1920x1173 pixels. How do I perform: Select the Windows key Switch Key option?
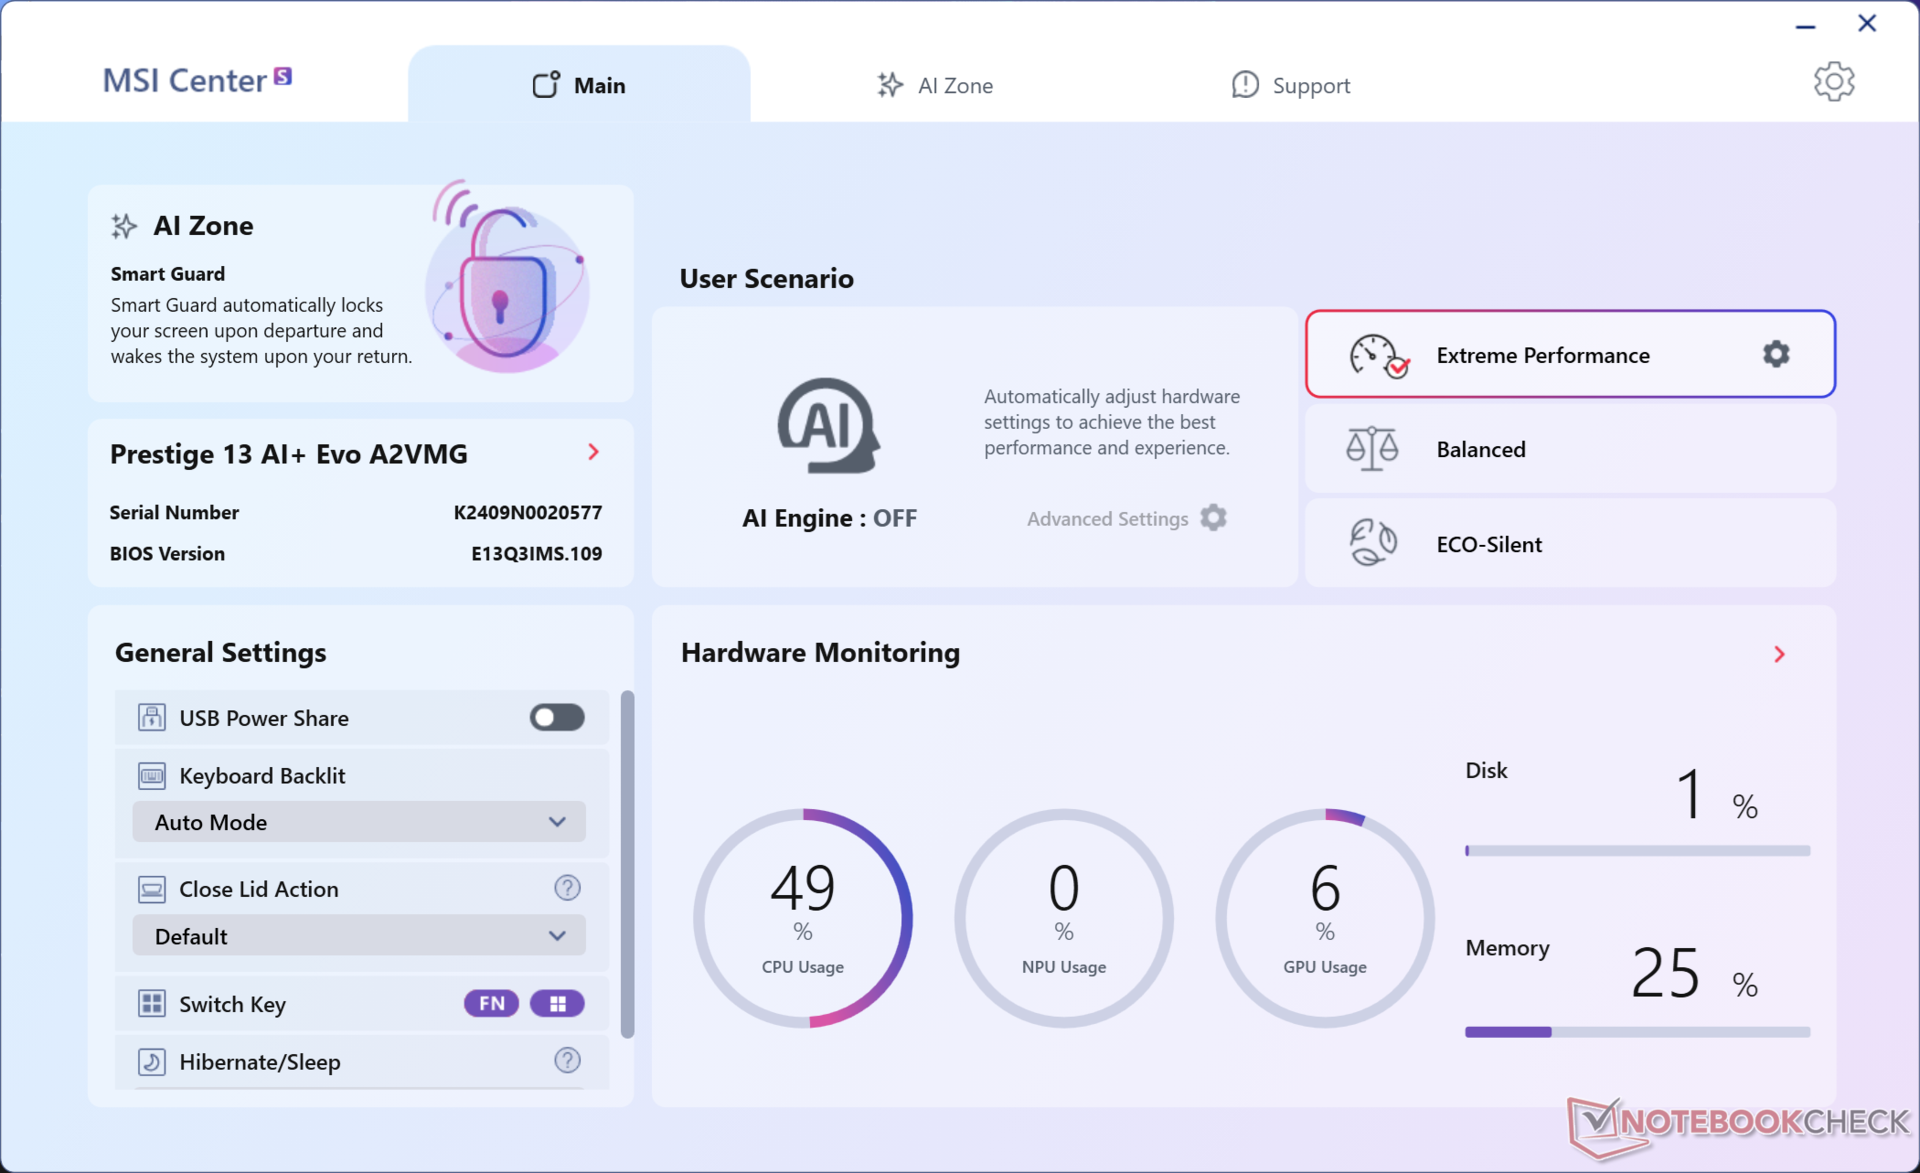click(557, 1003)
